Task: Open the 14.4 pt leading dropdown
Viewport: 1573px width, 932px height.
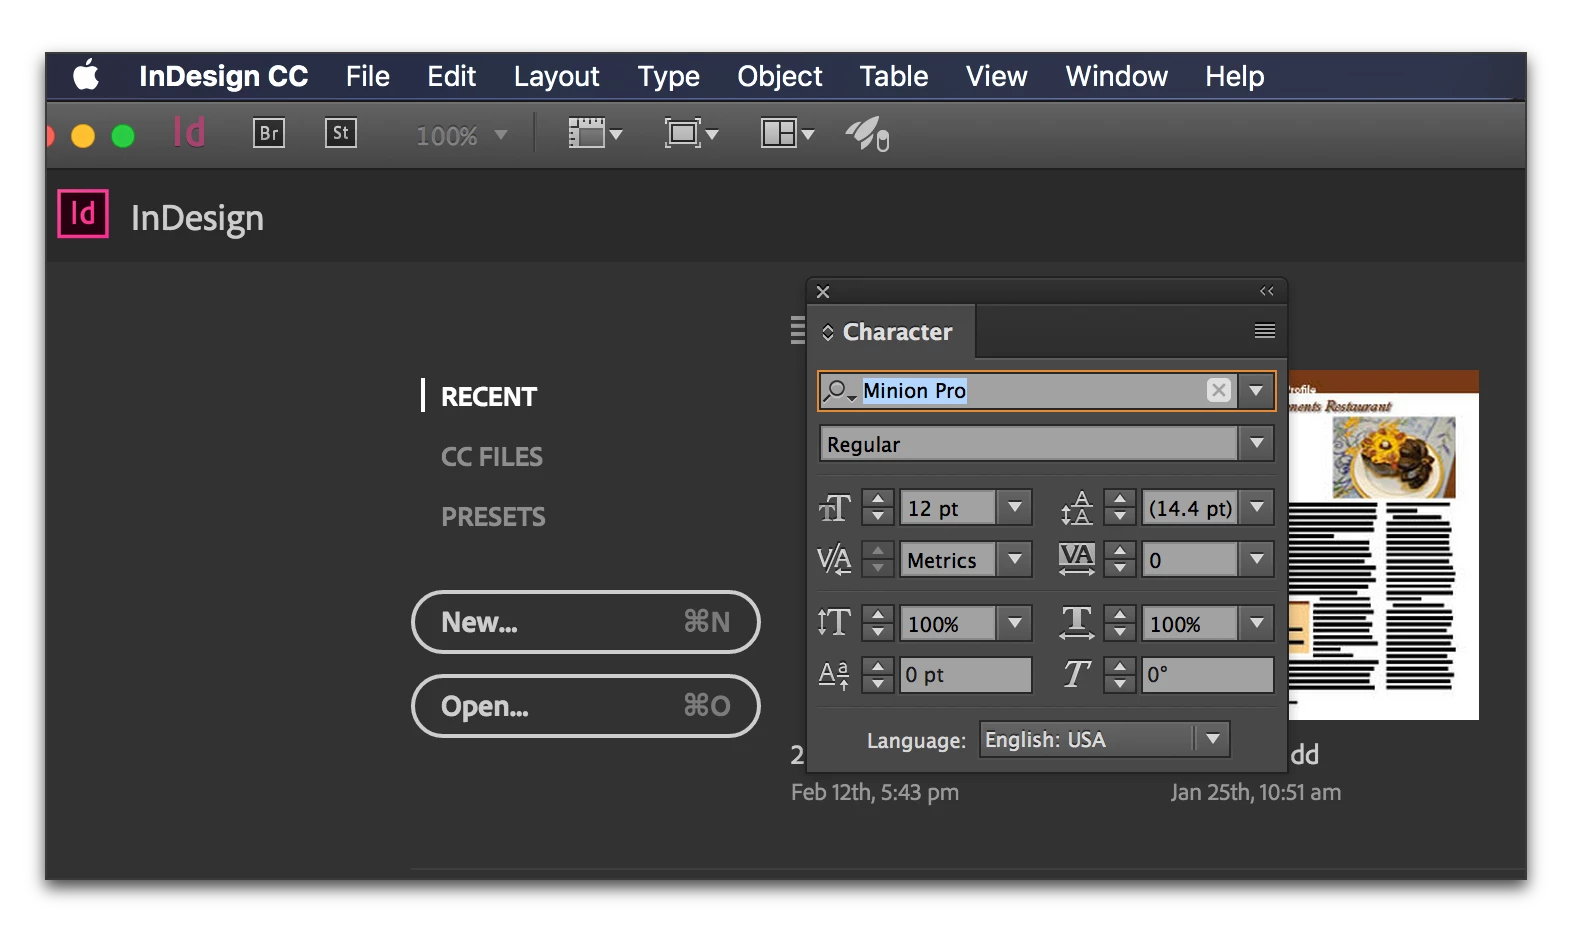Action: (x=1257, y=507)
